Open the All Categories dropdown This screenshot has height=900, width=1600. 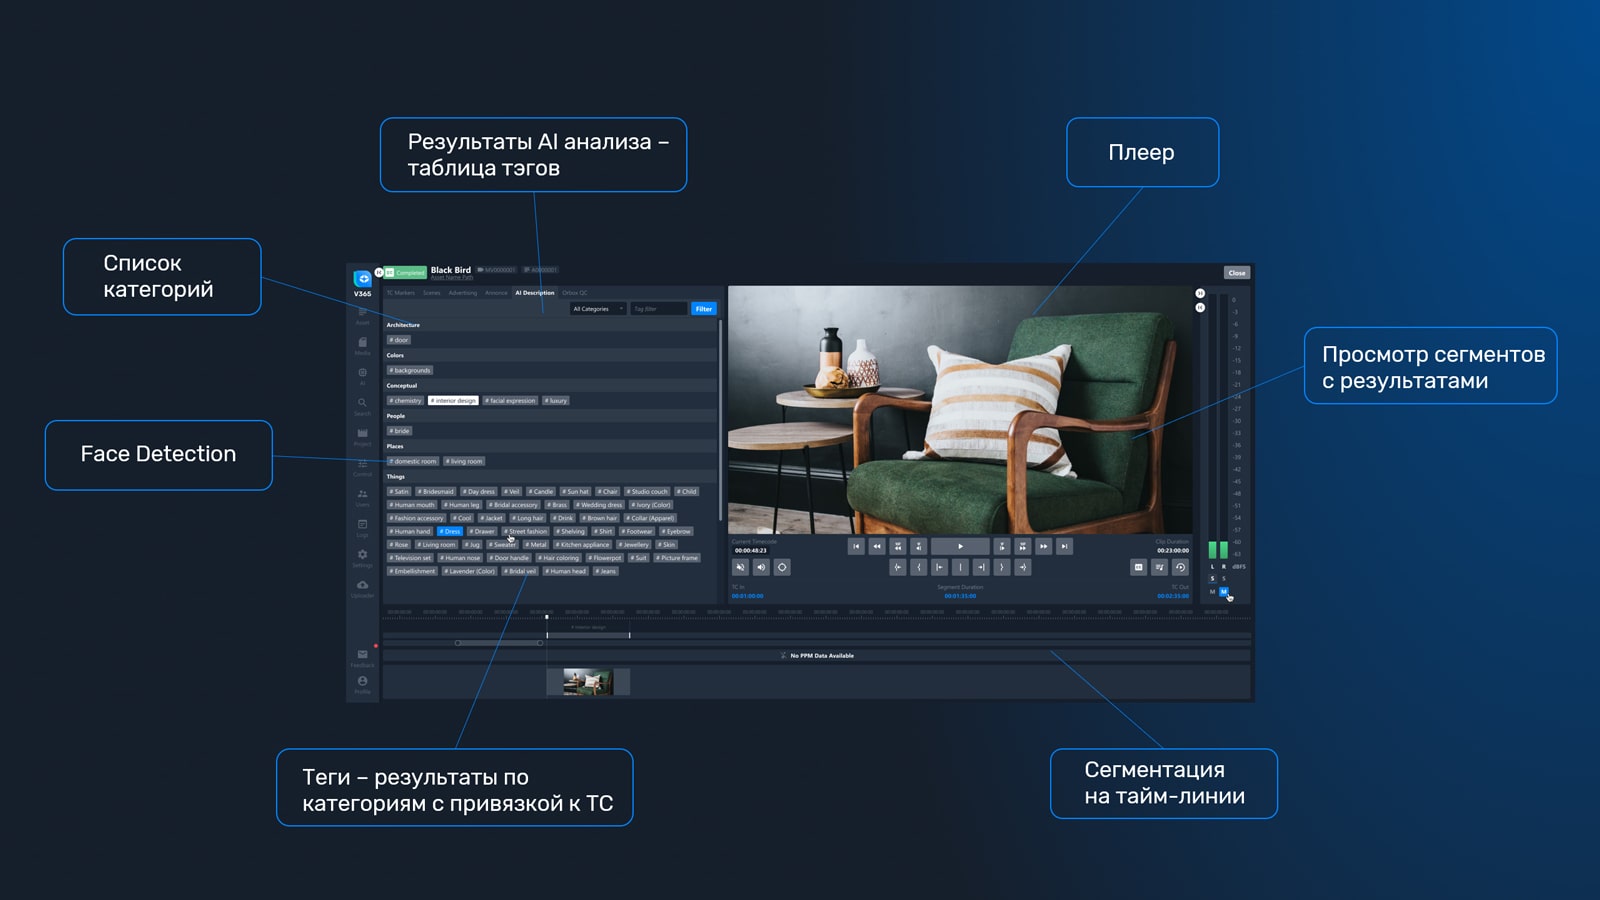pyautogui.click(x=598, y=309)
